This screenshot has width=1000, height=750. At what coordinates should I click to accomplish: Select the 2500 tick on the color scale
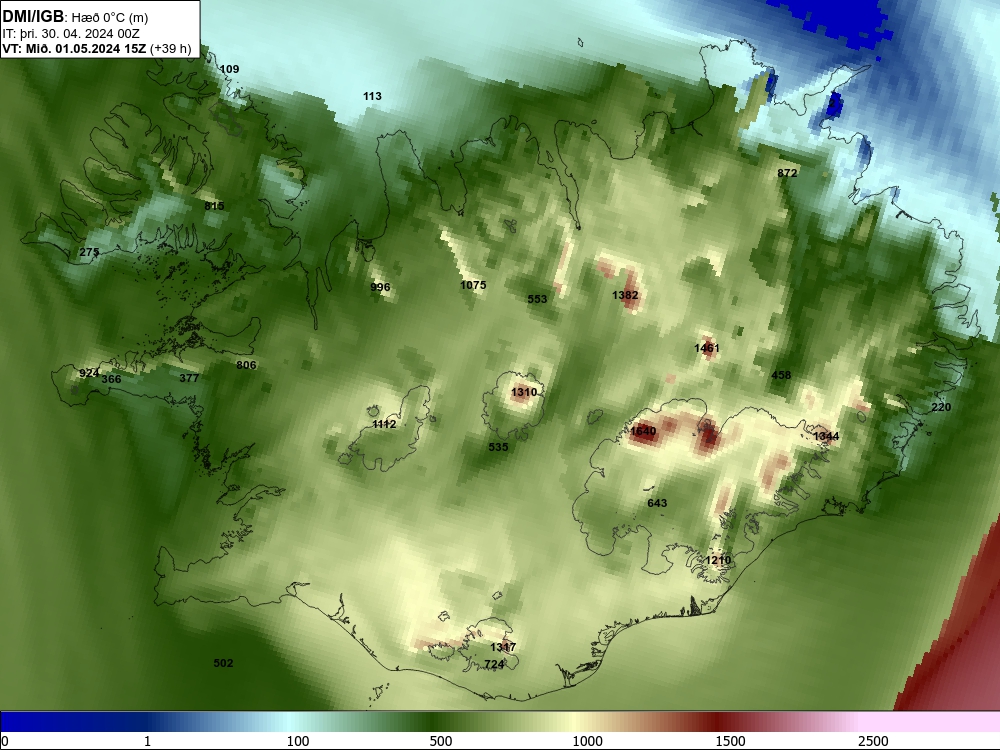click(x=873, y=741)
